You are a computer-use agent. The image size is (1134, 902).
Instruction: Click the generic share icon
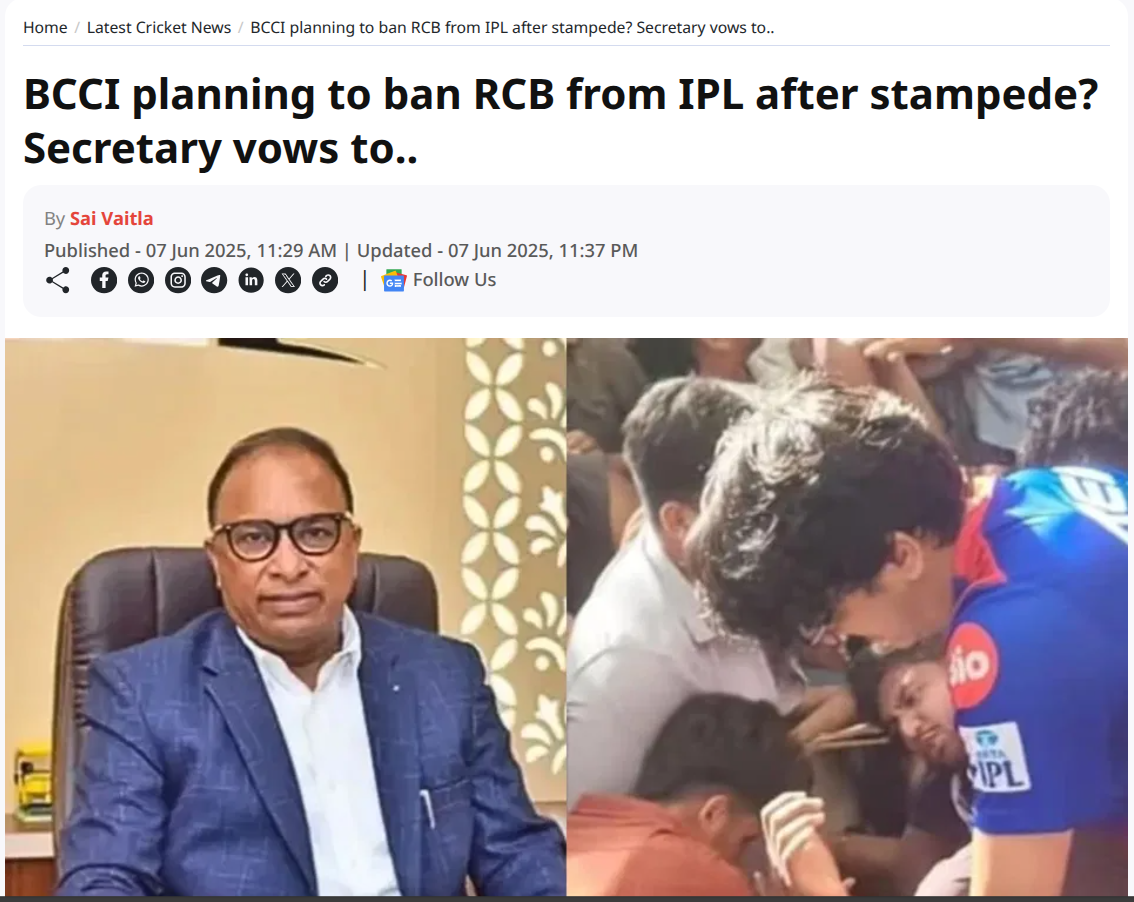(58, 281)
